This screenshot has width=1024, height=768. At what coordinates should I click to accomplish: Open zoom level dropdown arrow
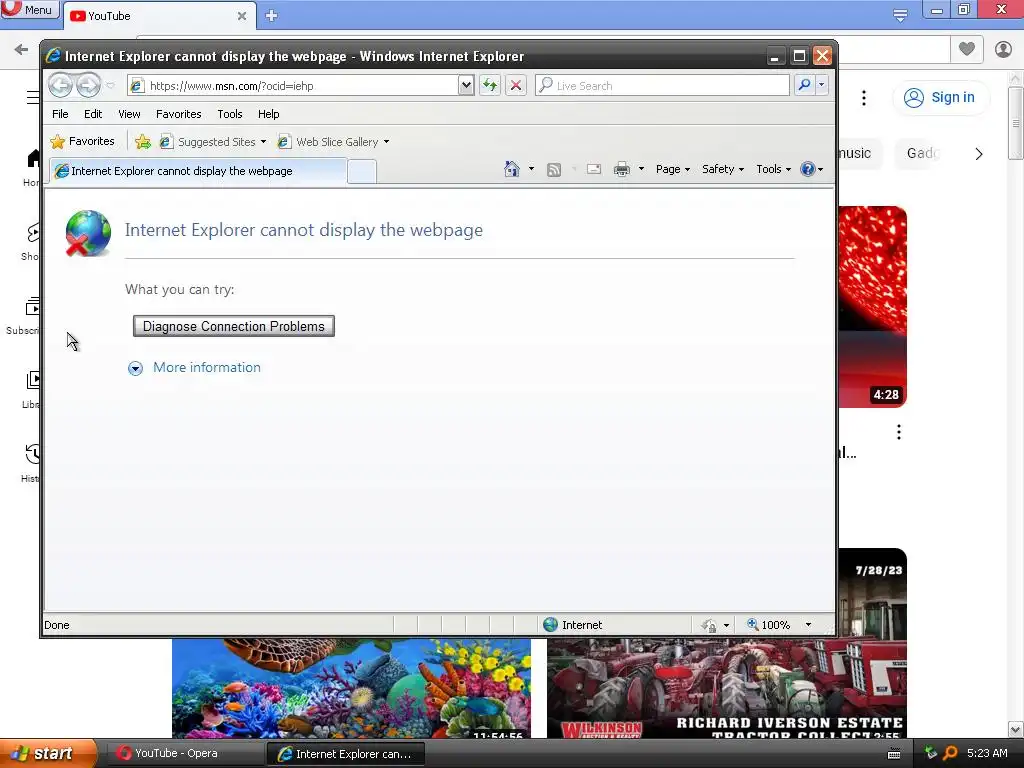[x=808, y=625]
